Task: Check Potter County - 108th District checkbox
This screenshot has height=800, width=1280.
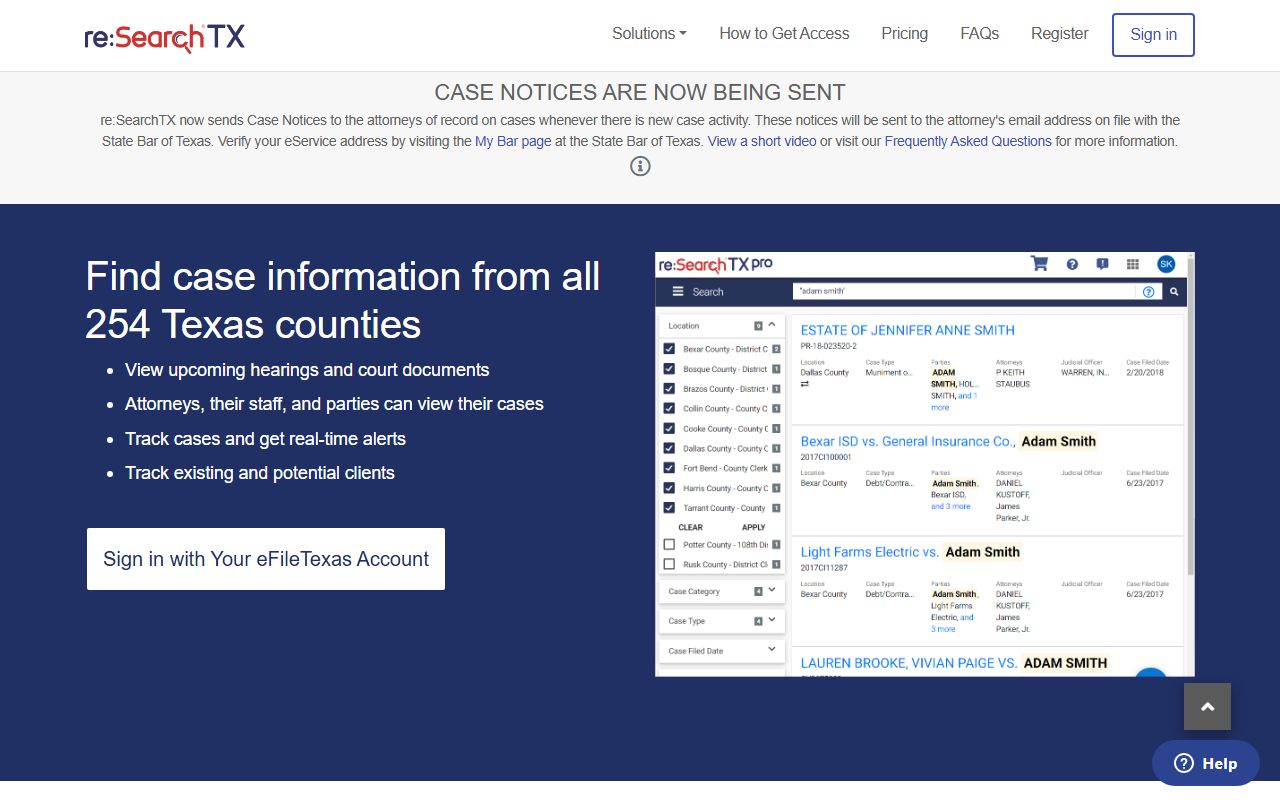Action: click(669, 545)
